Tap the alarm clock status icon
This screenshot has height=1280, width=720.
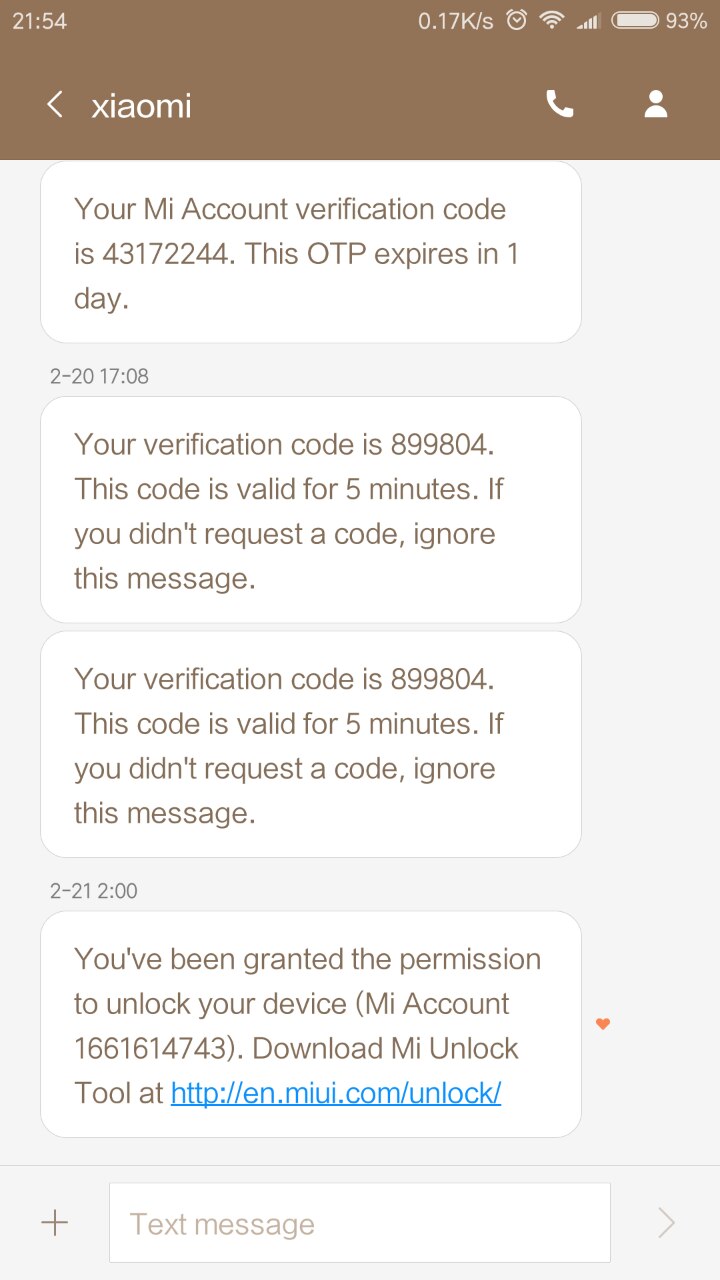[517, 20]
